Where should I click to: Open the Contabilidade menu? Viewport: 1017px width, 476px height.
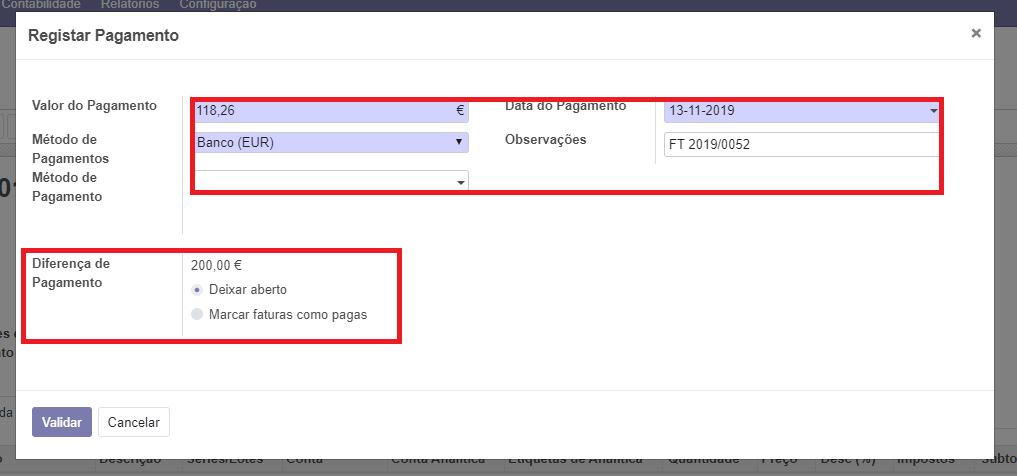[41, 5]
